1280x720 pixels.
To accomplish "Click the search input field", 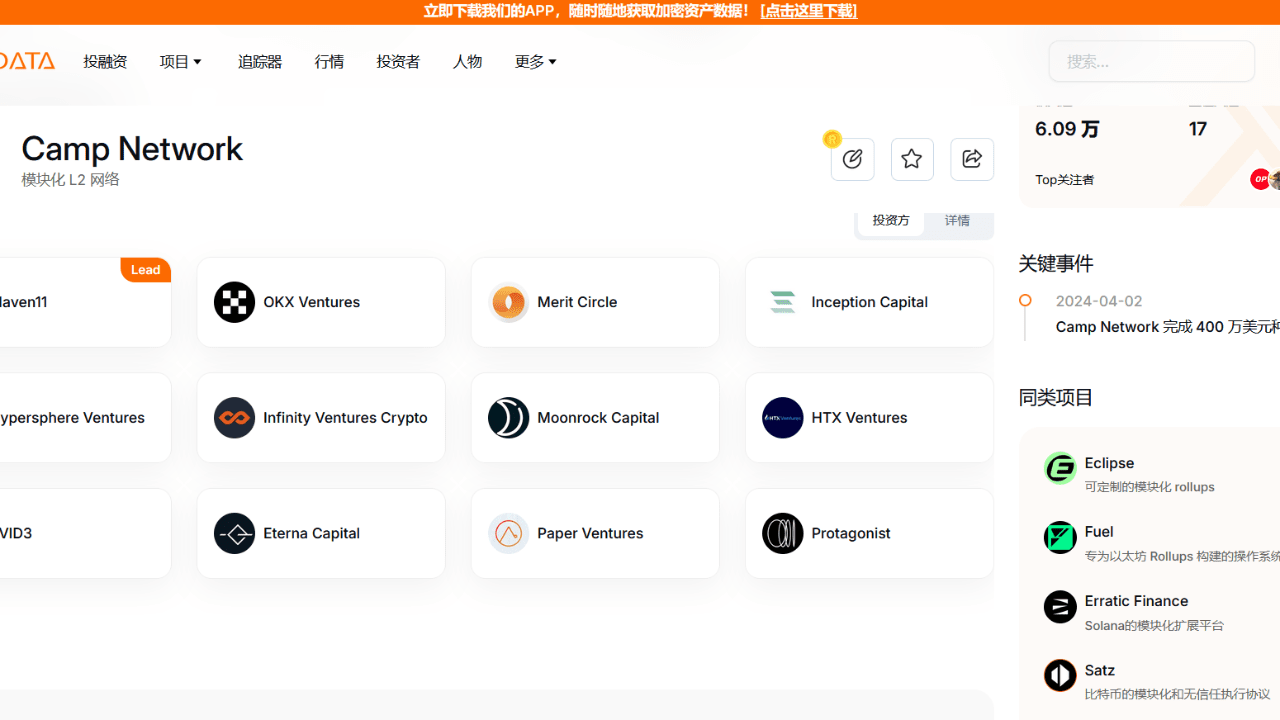I will [x=1151, y=61].
